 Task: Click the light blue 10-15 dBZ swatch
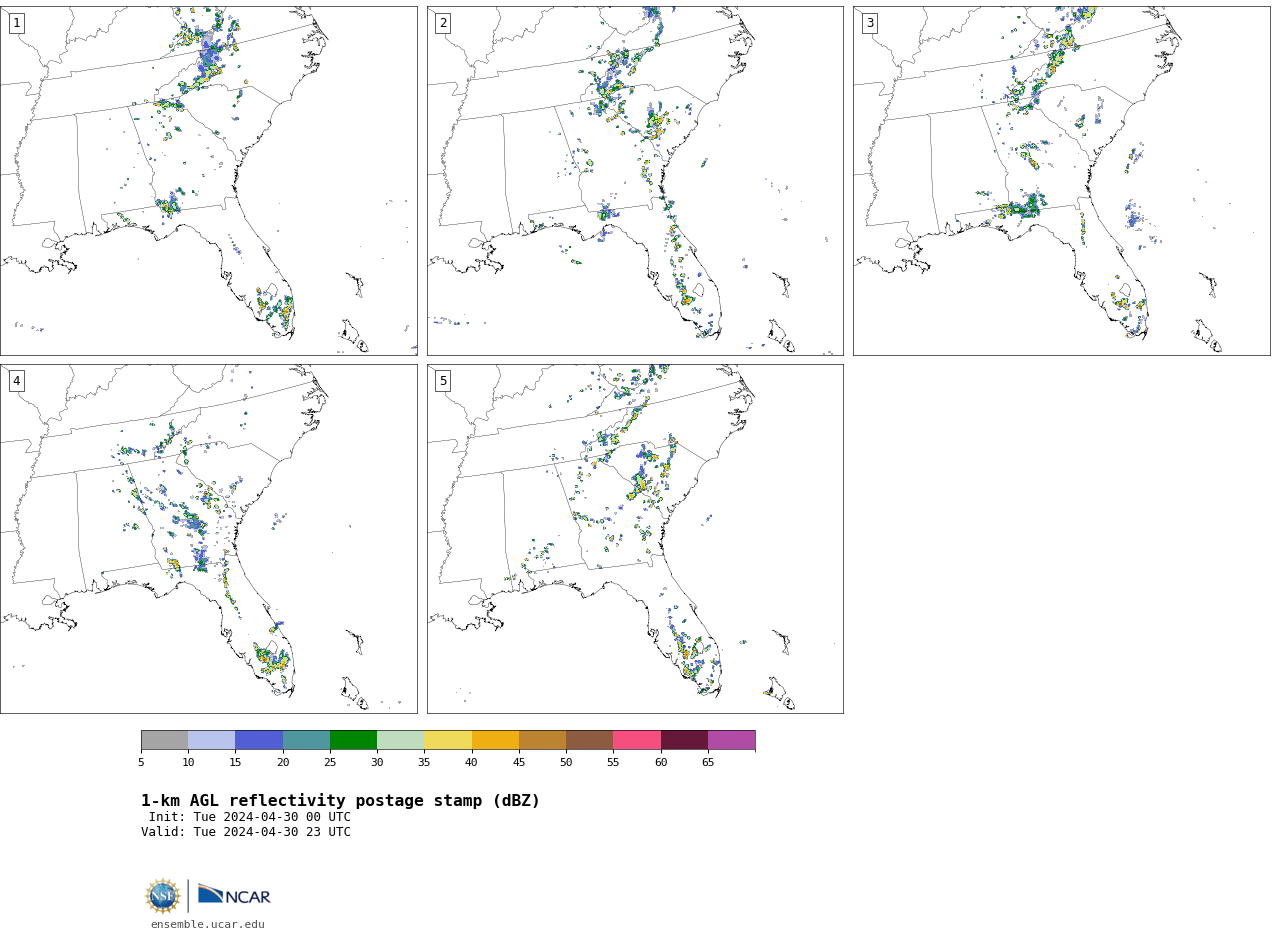pos(211,740)
